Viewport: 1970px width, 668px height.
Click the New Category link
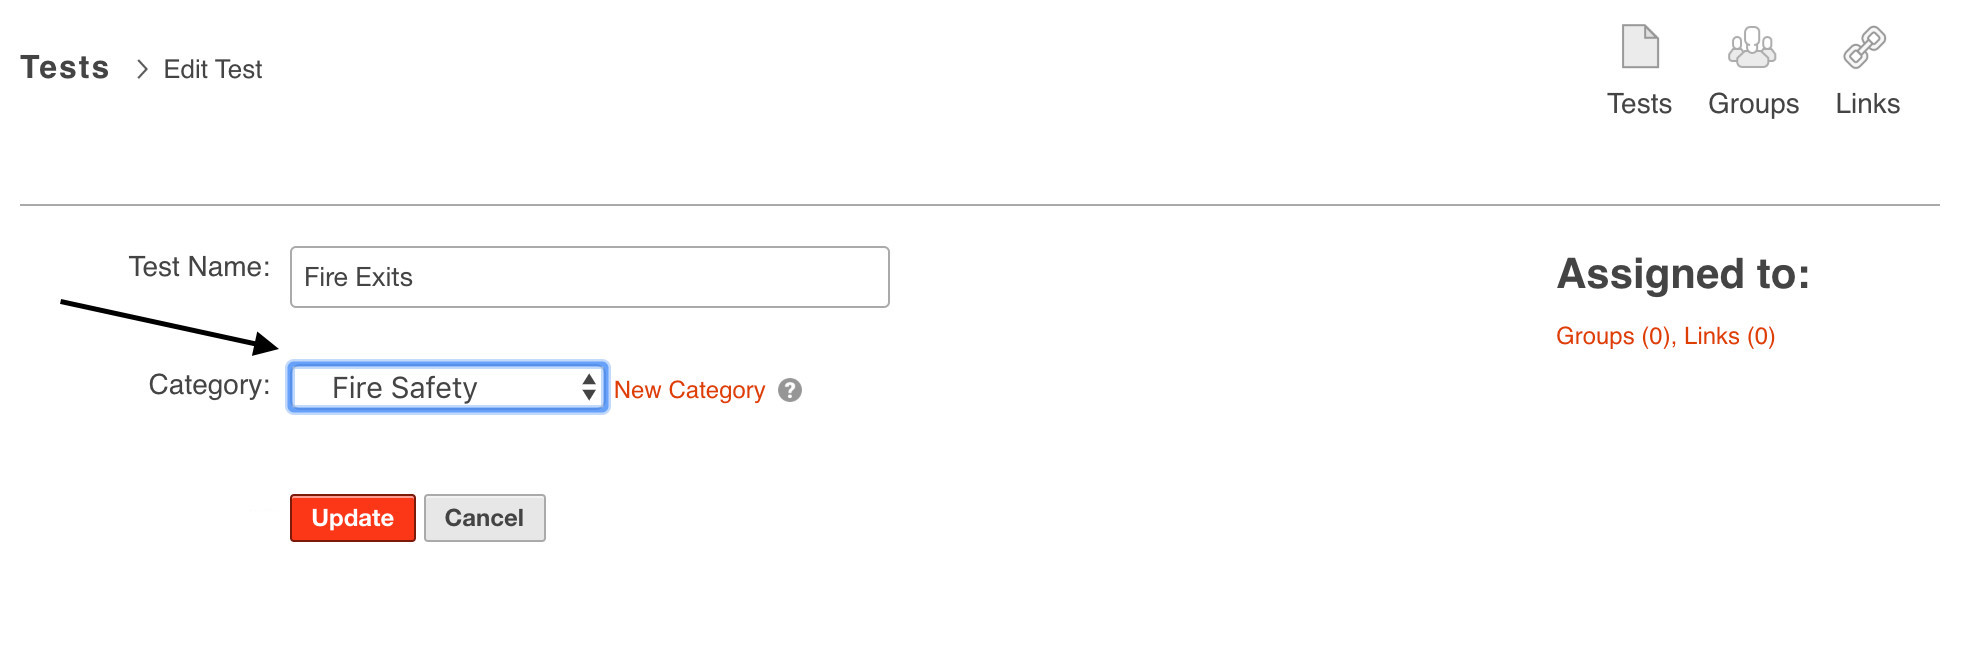pos(689,390)
